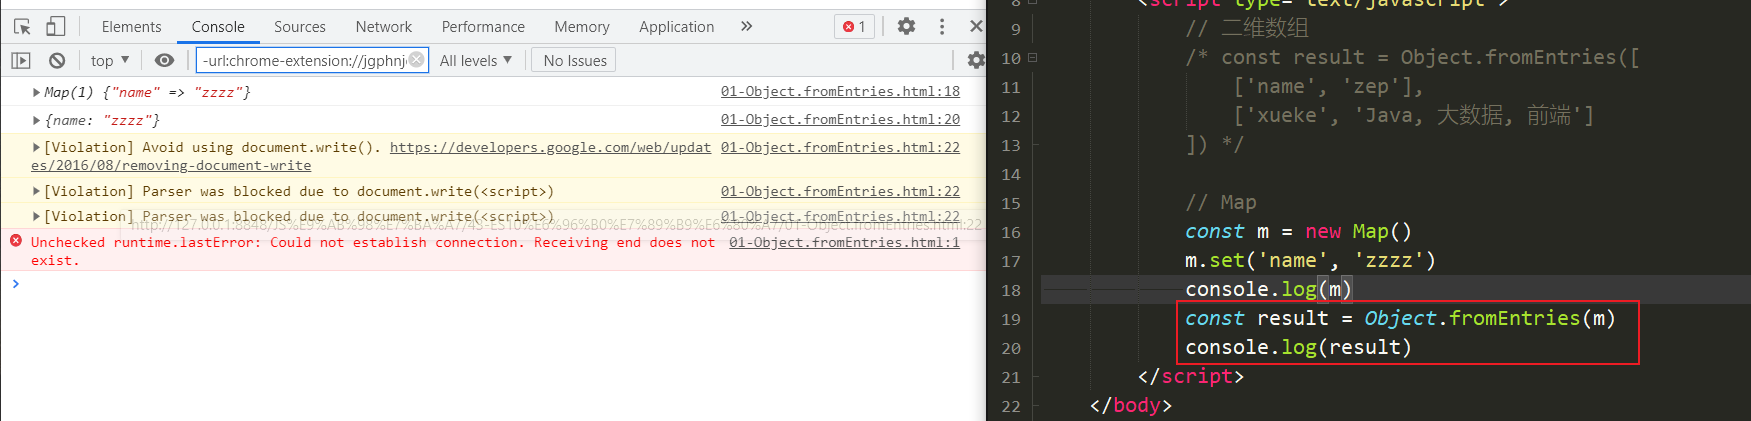Click the red error icon on runtime.lastError

click(x=16, y=241)
